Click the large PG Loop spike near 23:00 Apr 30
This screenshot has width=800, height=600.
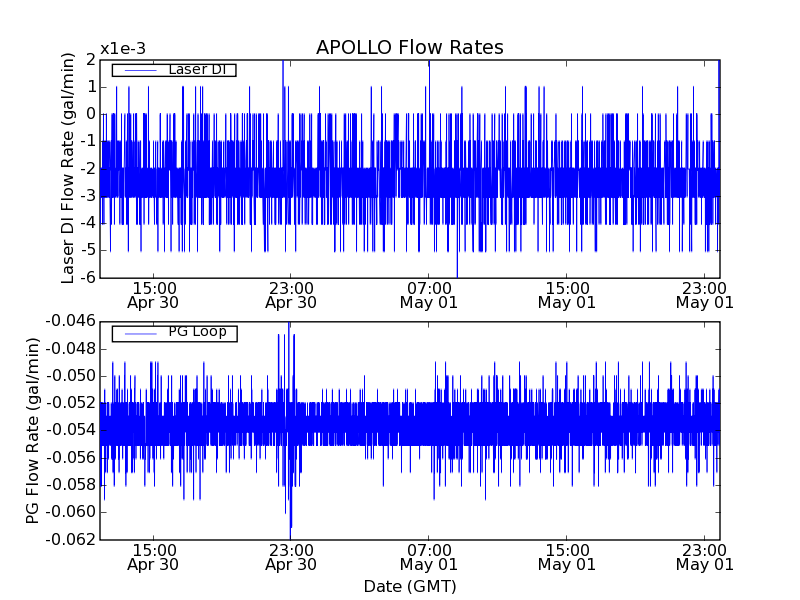290,500
